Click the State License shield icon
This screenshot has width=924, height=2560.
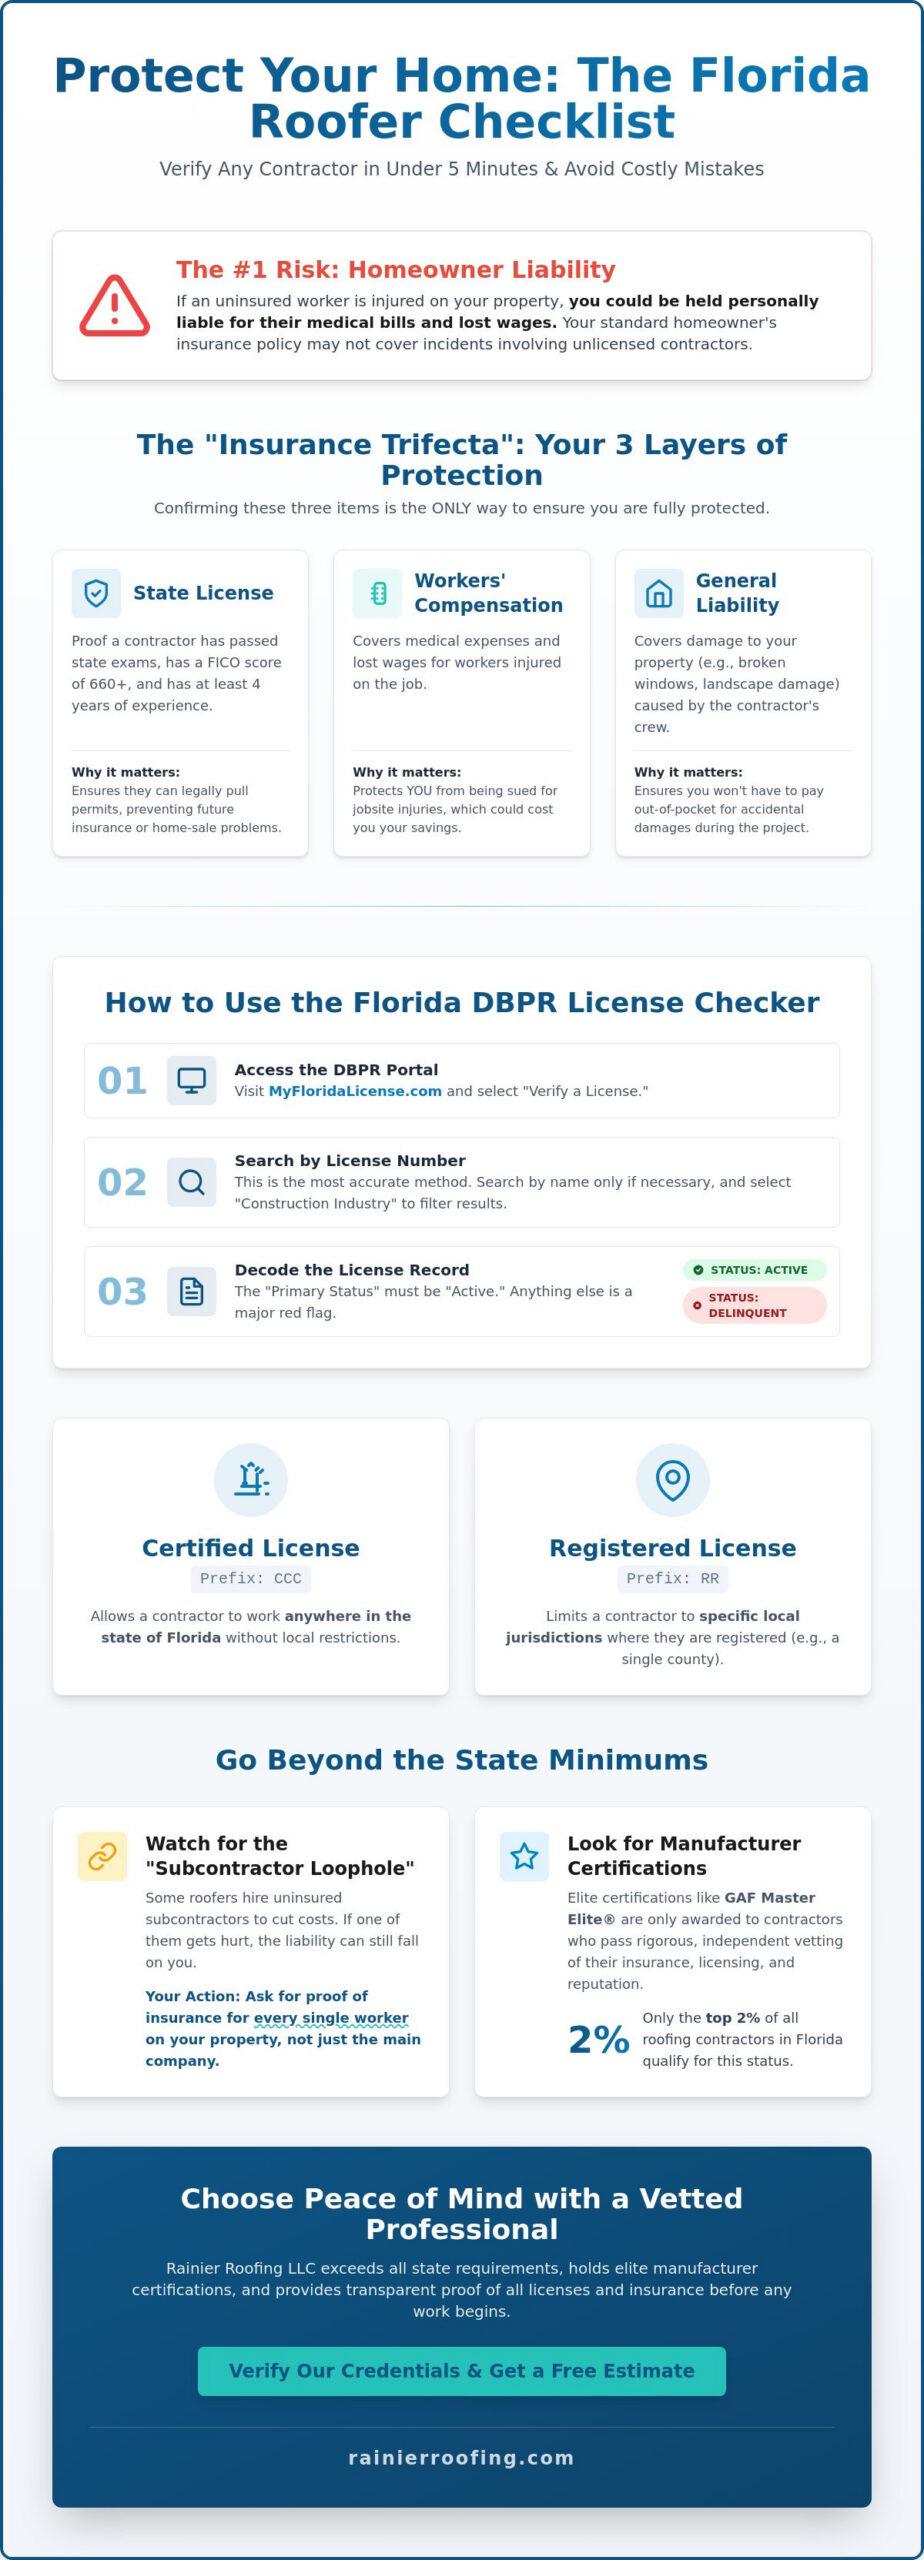click(96, 593)
